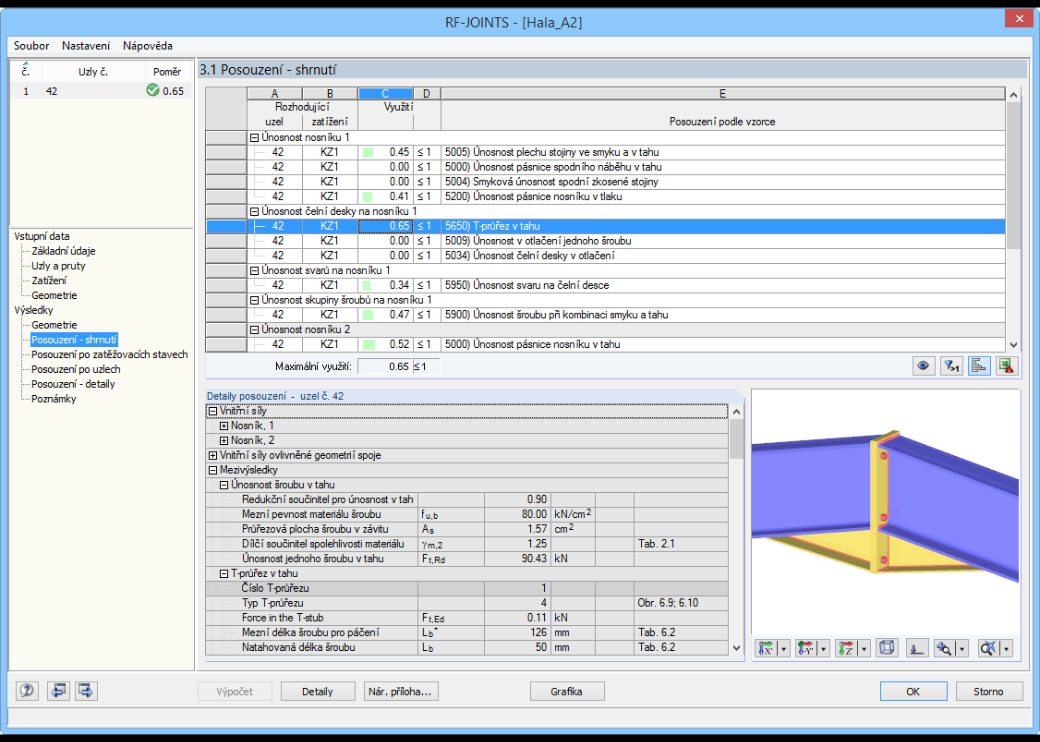Click the dimension display icon in graphic toolbar
1040x742 pixels.
917,649
